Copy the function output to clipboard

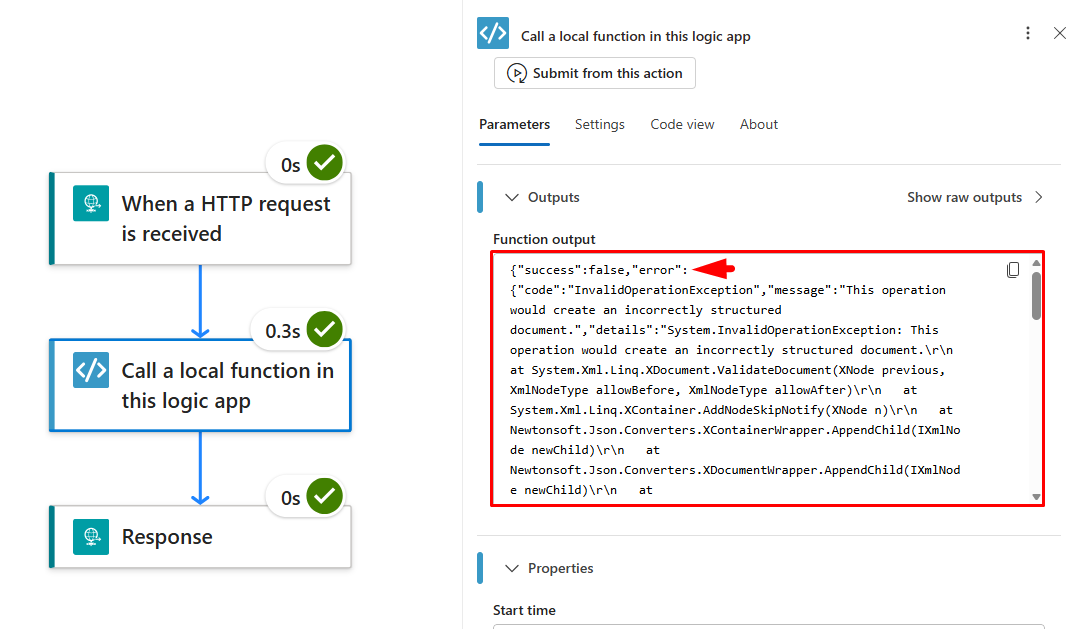pos(1013,270)
